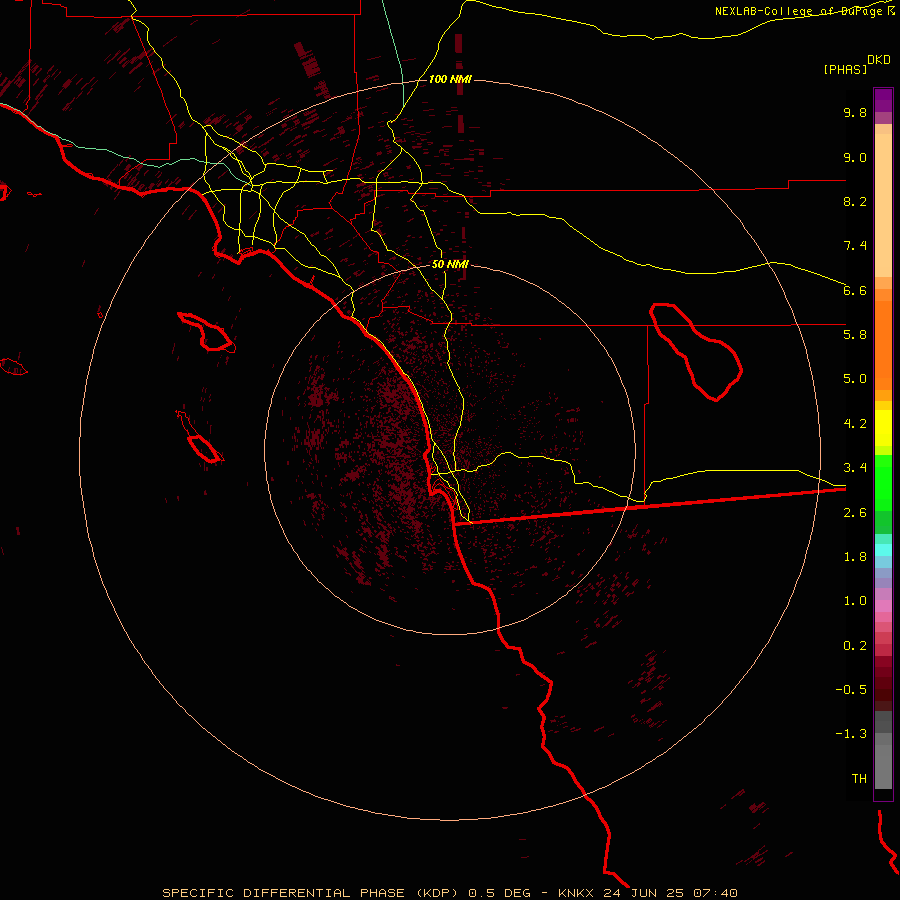
Task: Pick the bright orange segment of the color bar
Action: point(883,346)
